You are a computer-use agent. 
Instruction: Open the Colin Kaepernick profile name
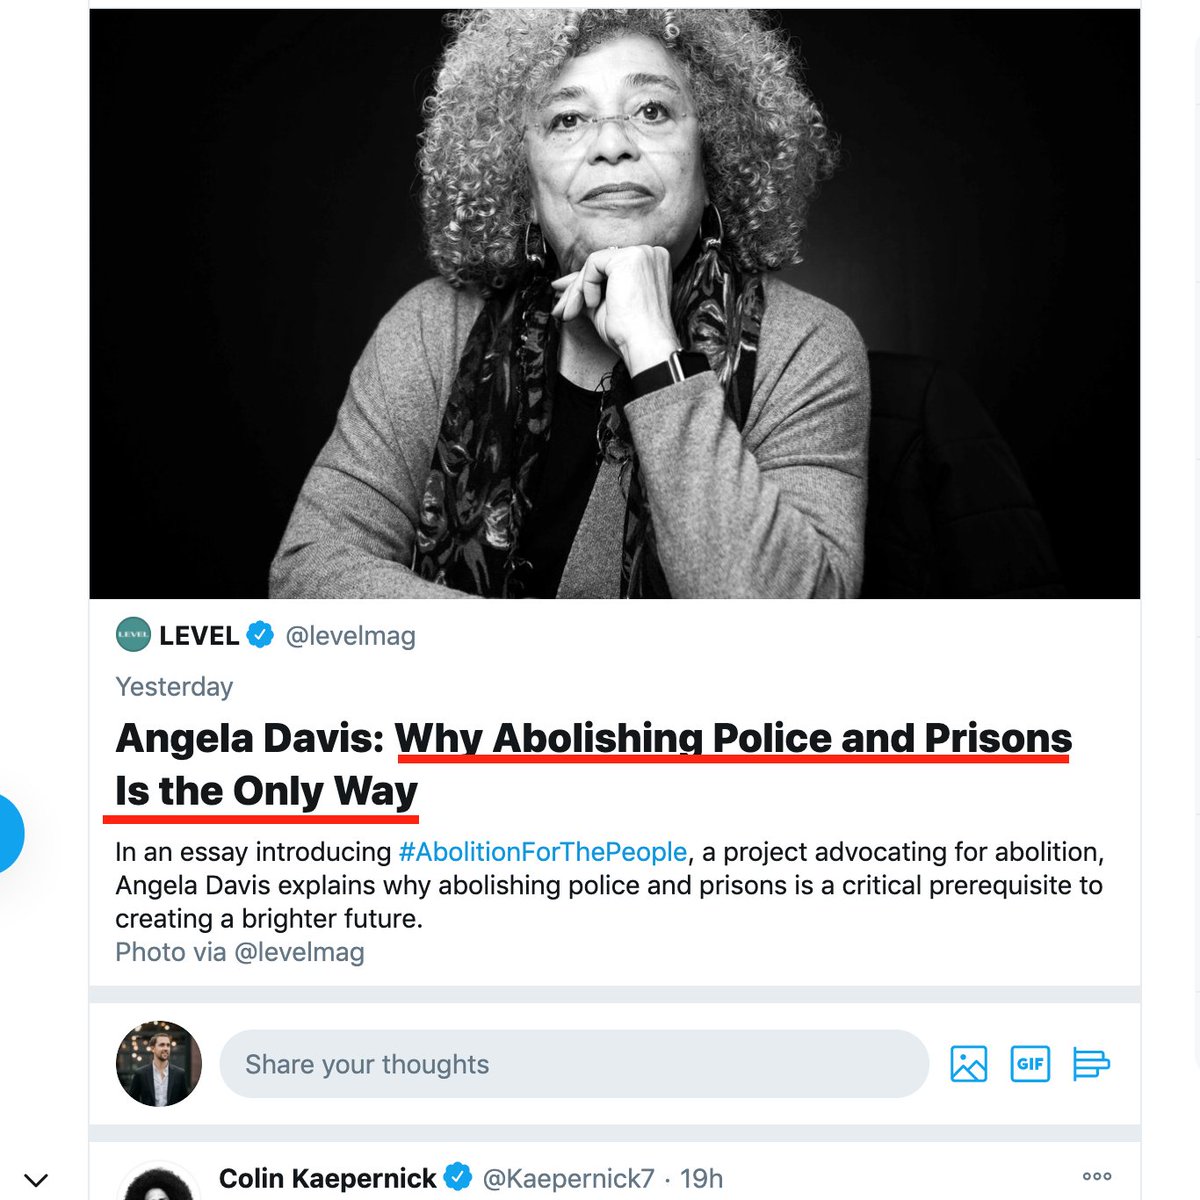[x=327, y=1178]
